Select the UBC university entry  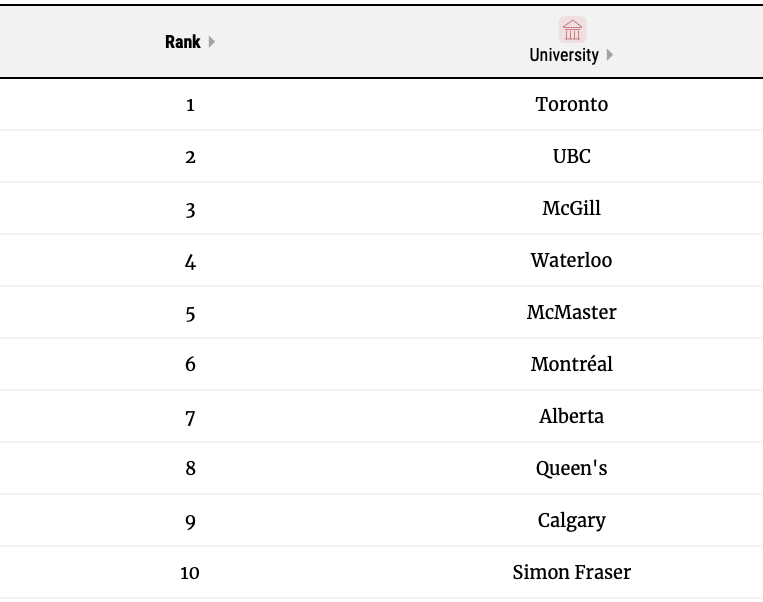571,156
